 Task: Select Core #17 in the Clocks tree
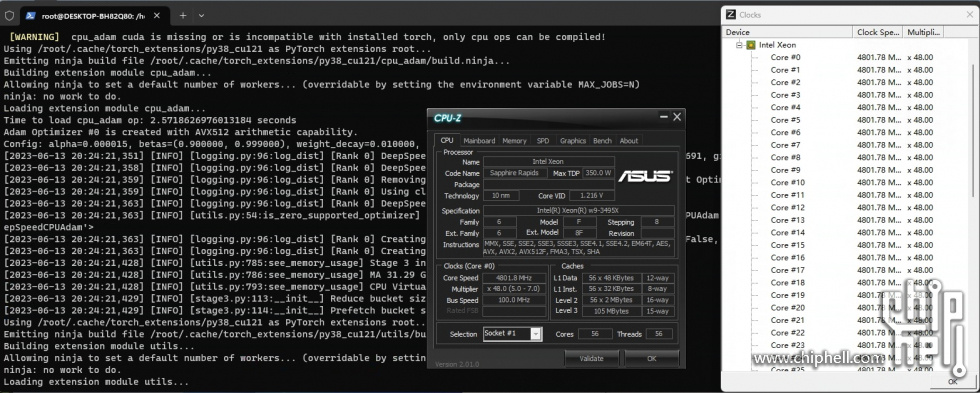[x=788, y=270]
